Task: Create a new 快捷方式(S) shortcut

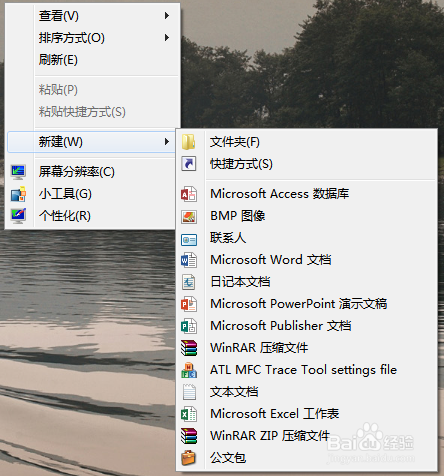Action: pos(307,164)
